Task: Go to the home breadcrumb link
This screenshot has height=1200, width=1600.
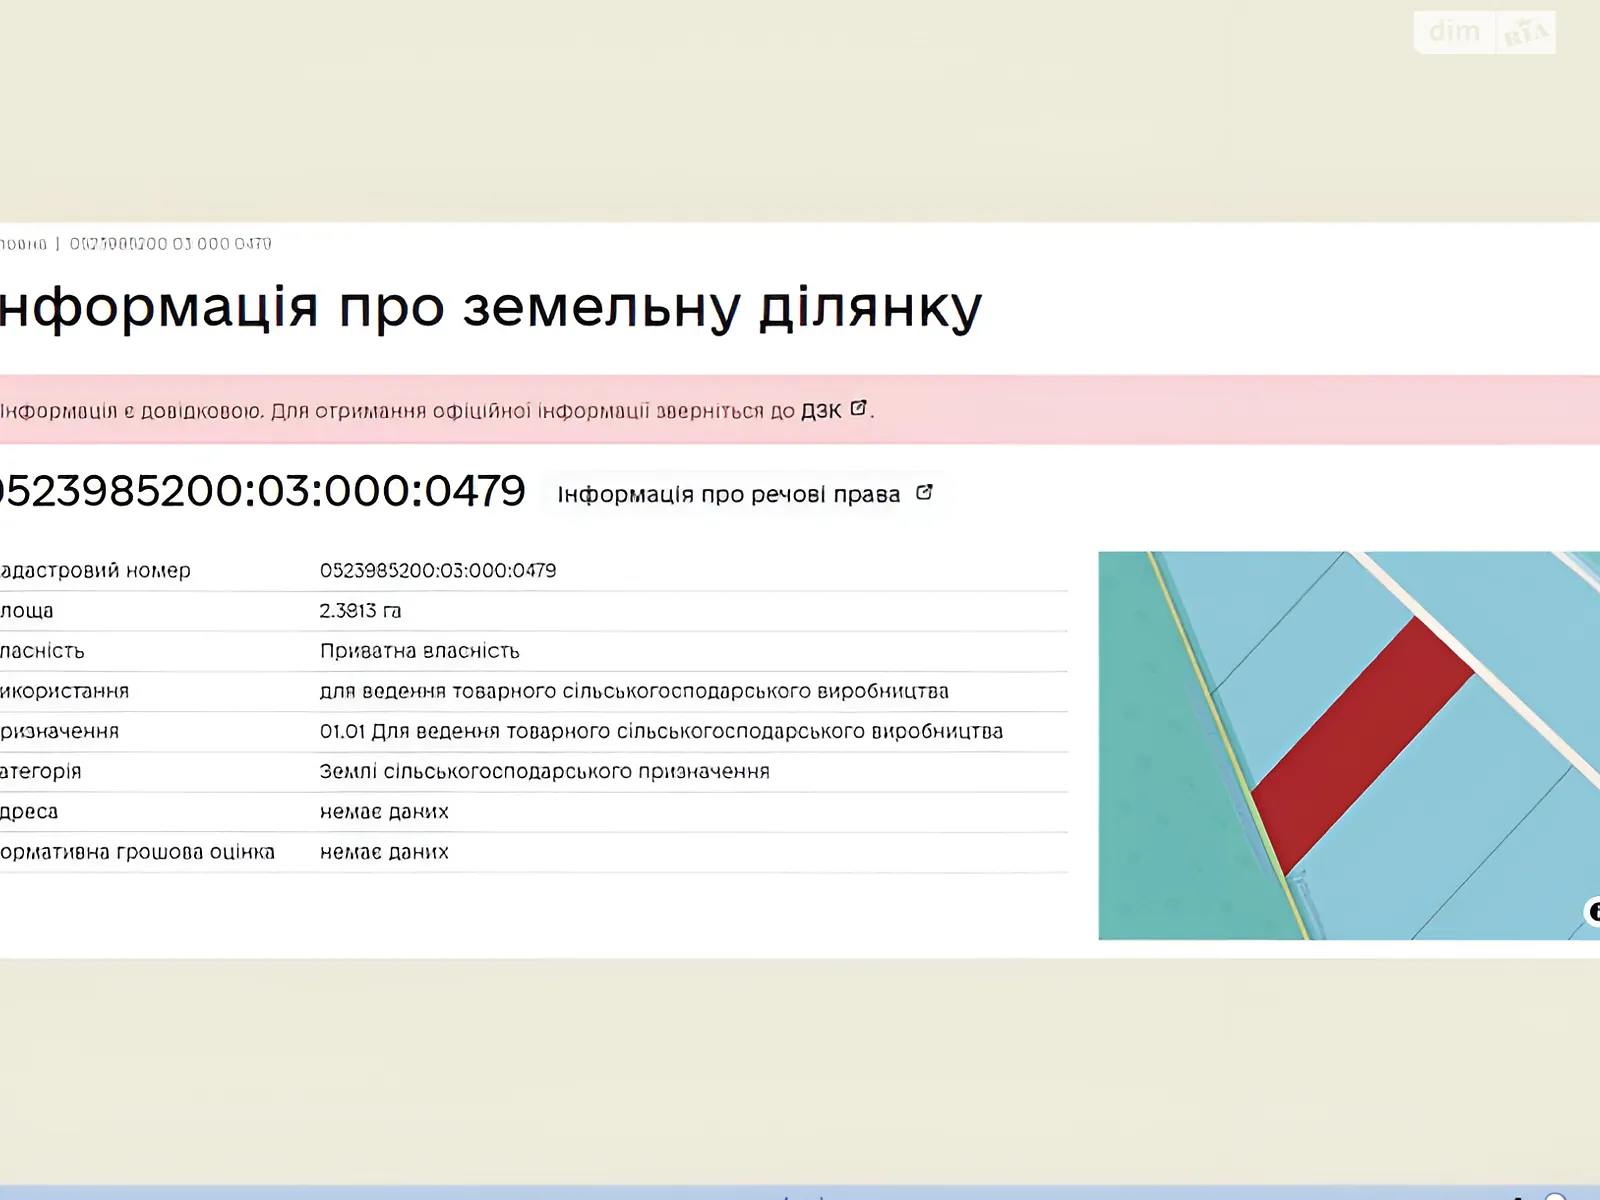Action: 22,244
